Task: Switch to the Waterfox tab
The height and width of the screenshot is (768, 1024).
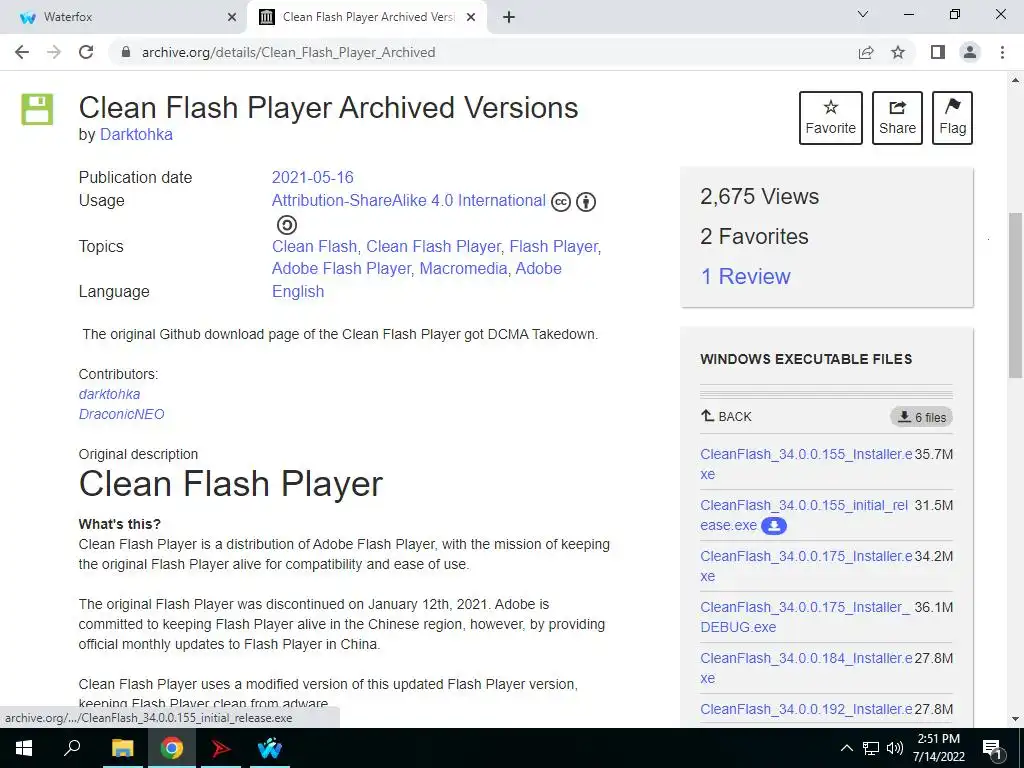Action: [123, 17]
